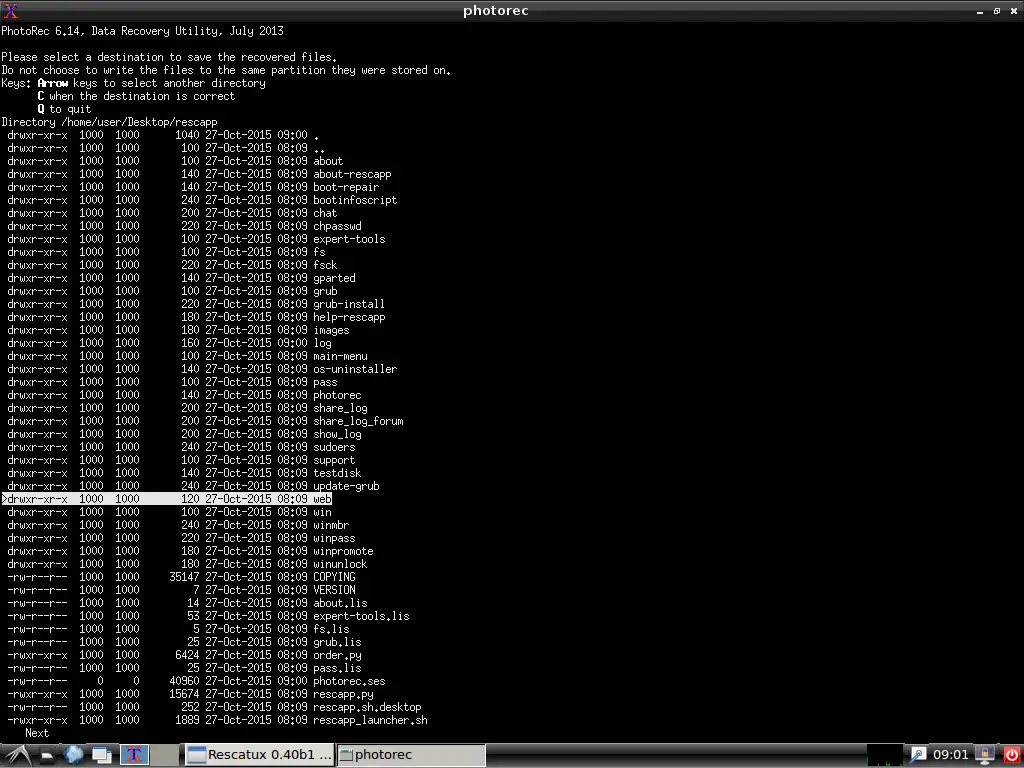Switch to the Rescatux 0.40b1 taskbar window
Screen dimensions: 1024x768
pyautogui.click(x=259, y=755)
